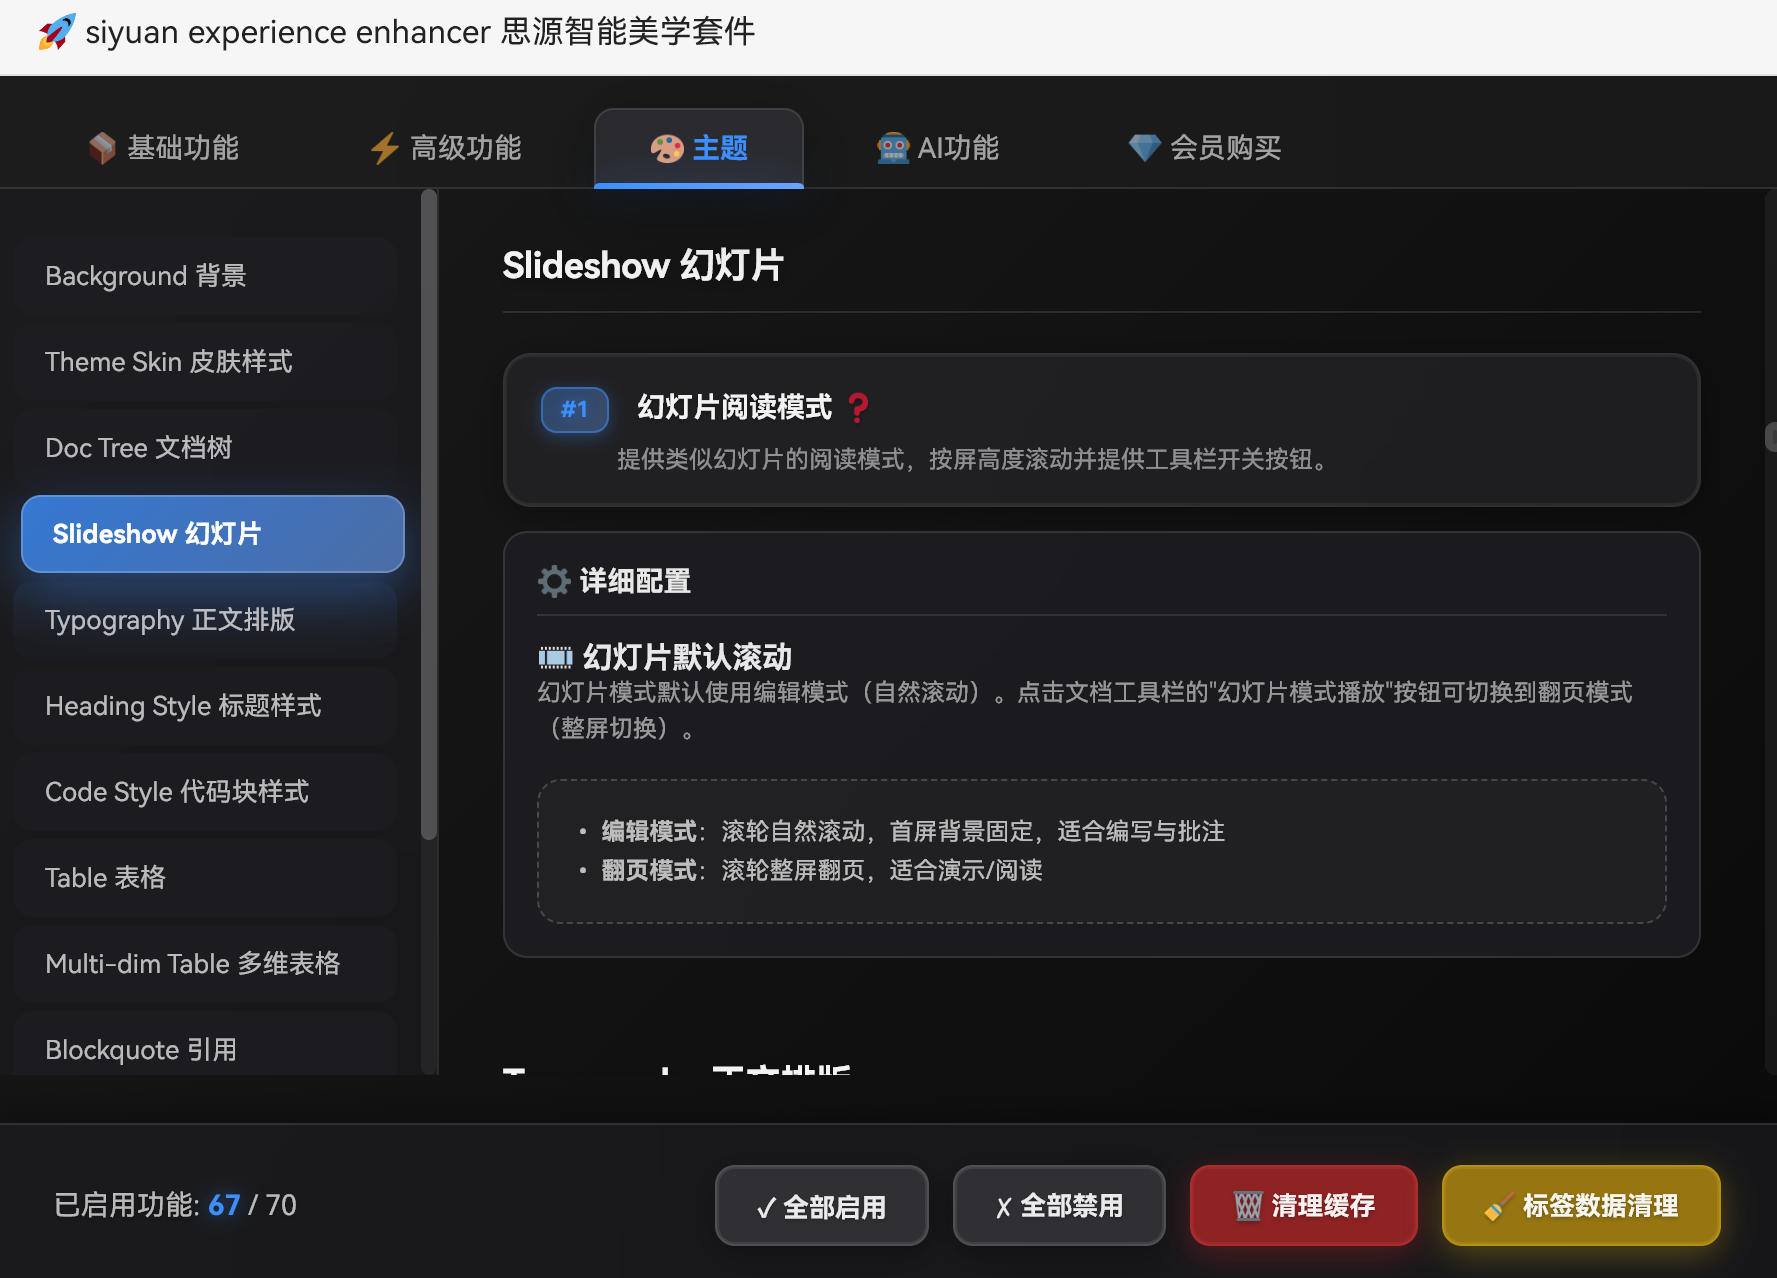
Task: Click the 已启用功能 67 / 70 counter
Action: tap(175, 1205)
